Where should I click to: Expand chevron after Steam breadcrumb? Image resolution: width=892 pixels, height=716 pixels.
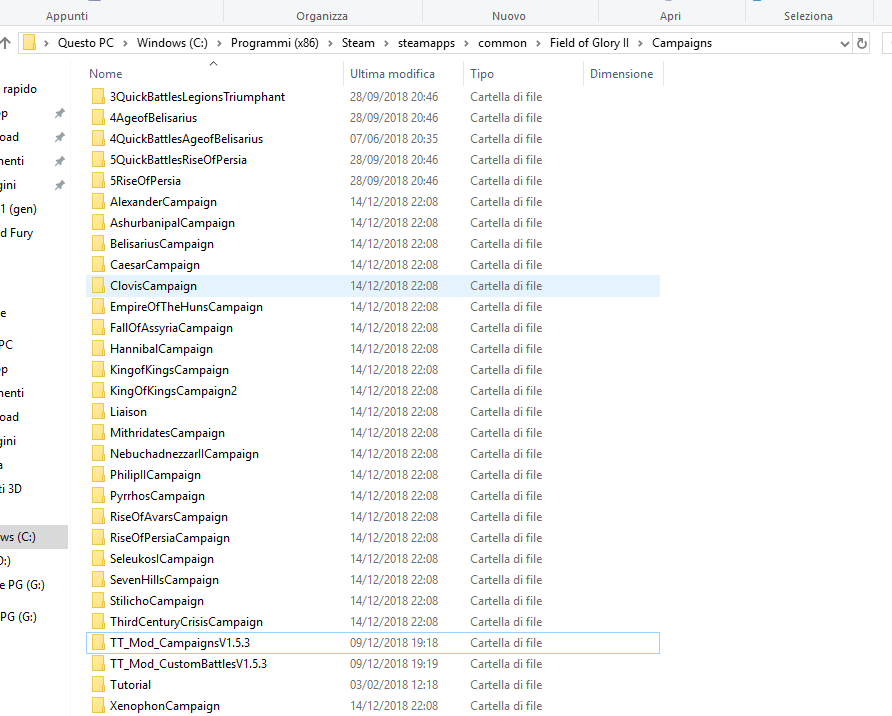386,43
